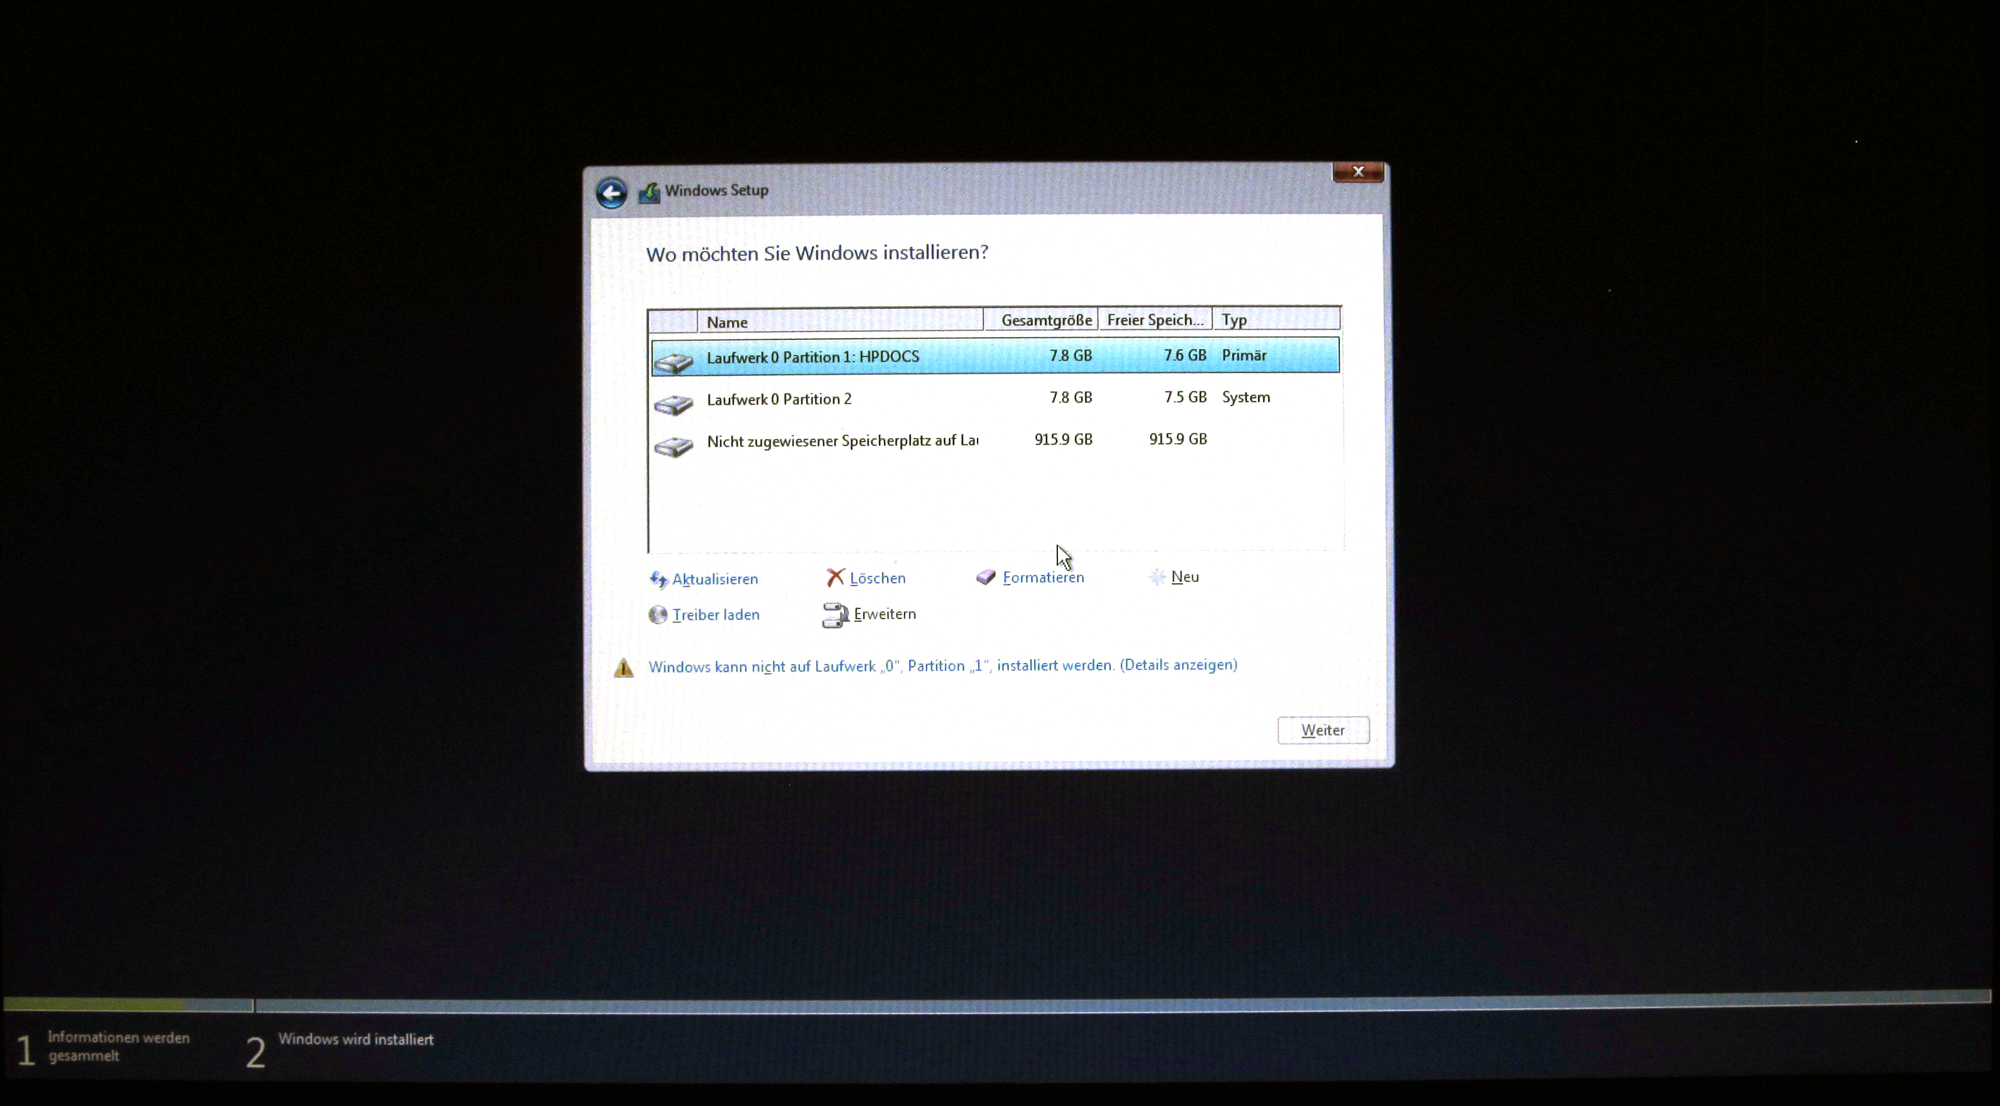Click step 2 Windows wird installiert
The image size is (2000, 1106).
pos(340,1048)
